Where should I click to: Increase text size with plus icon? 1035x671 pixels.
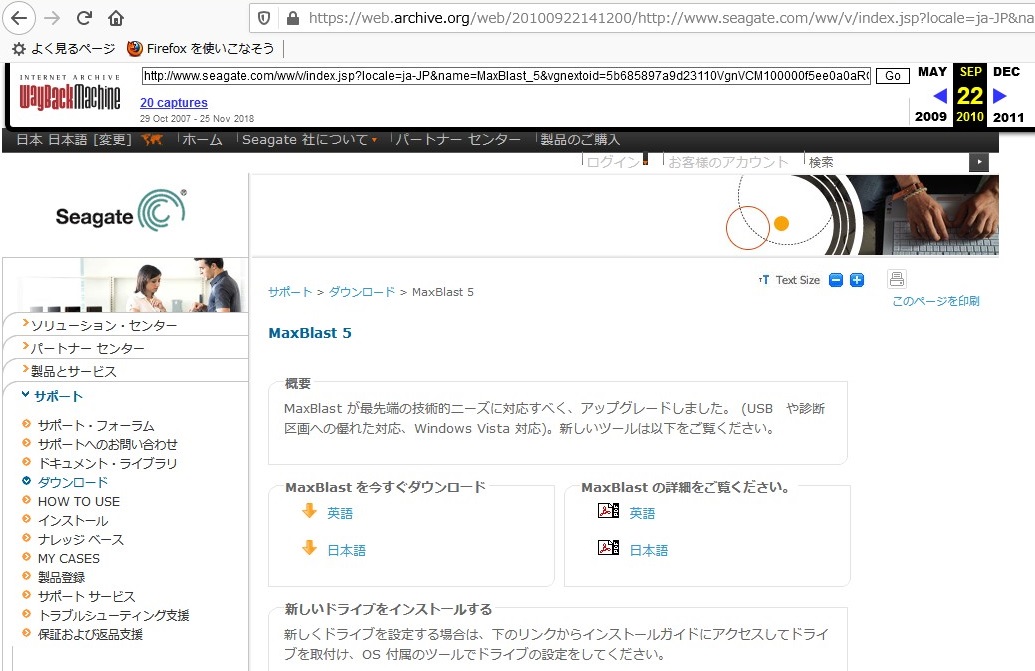857,280
